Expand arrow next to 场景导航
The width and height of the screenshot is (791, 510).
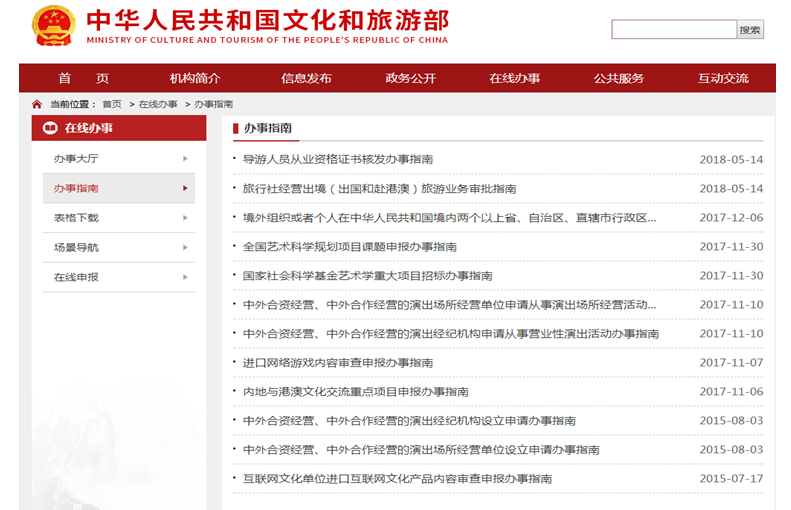(x=185, y=247)
